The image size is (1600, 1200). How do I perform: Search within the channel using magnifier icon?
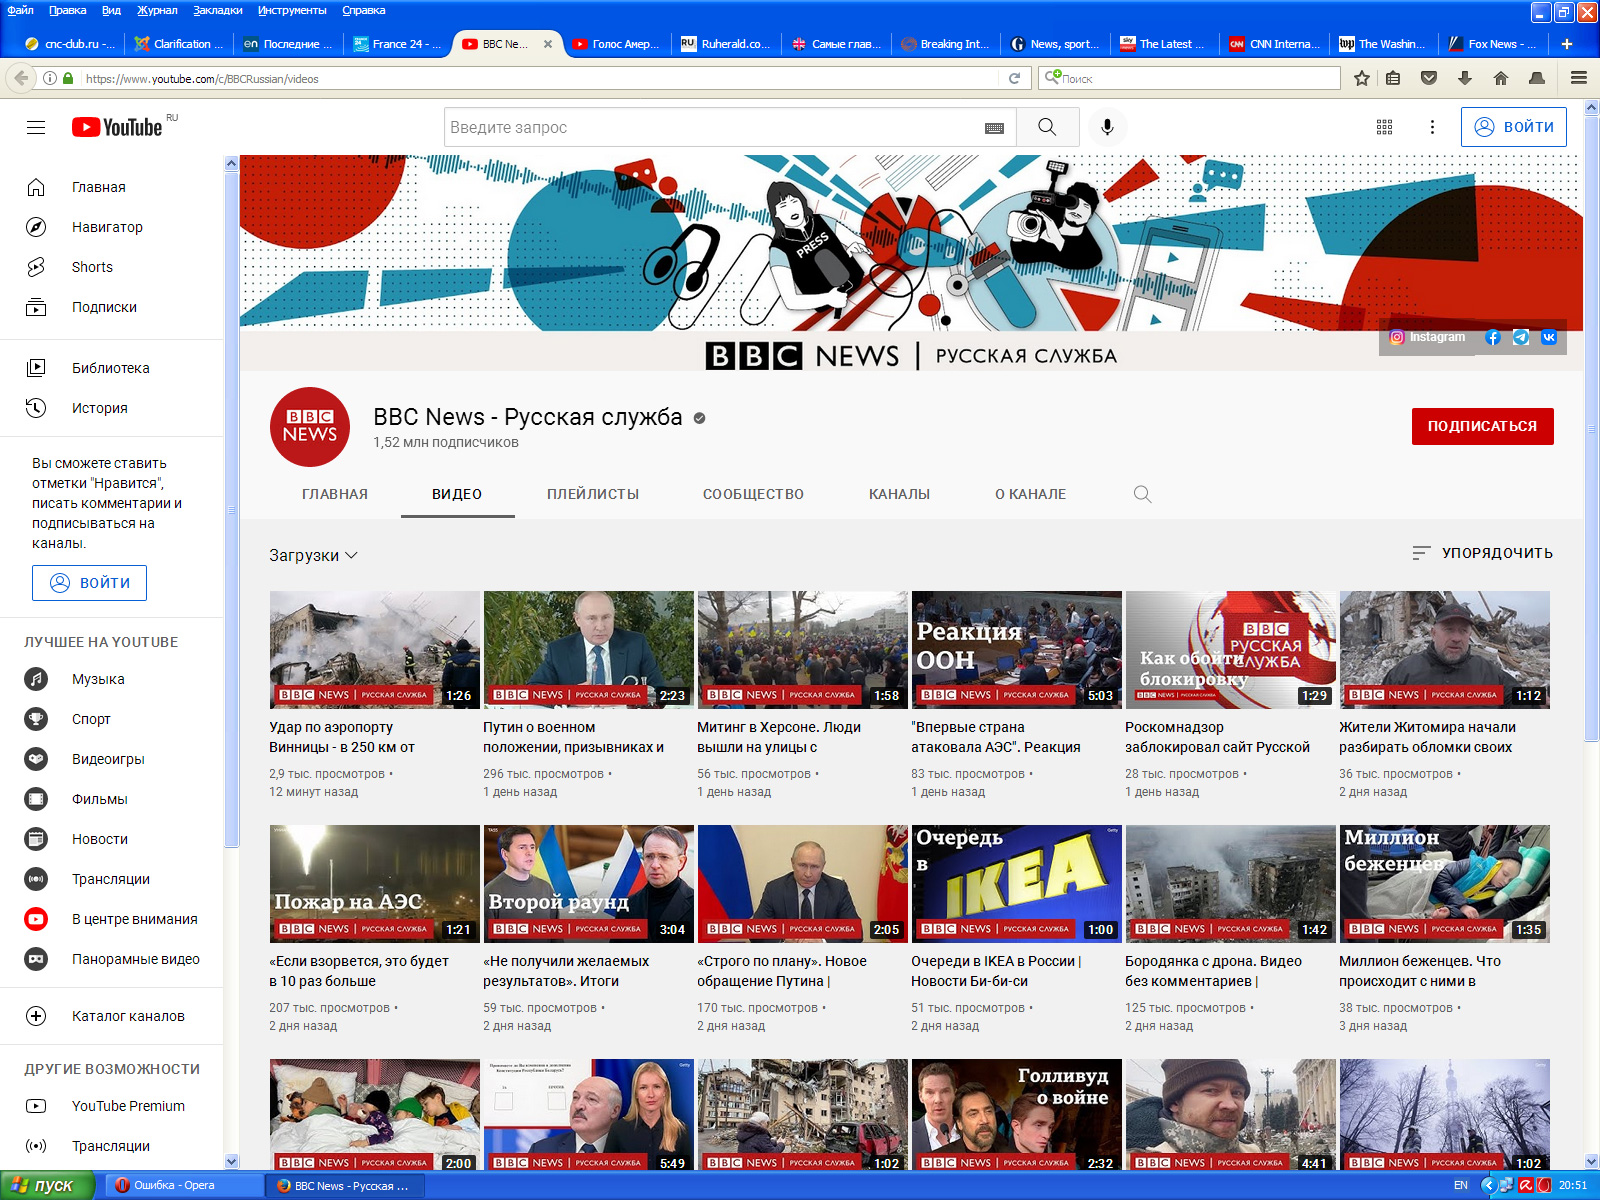(x=1142, y=494)
